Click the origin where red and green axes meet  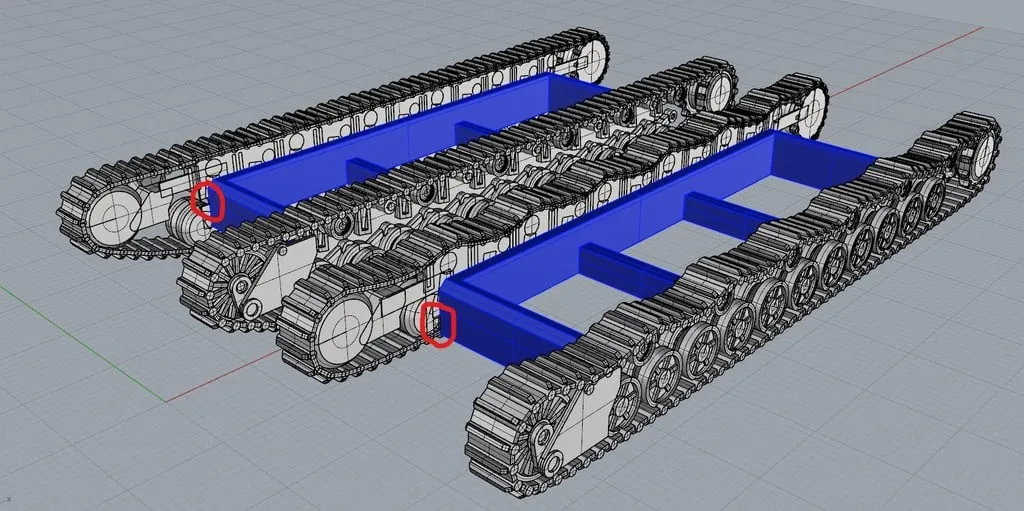click(x=168, y=400)
